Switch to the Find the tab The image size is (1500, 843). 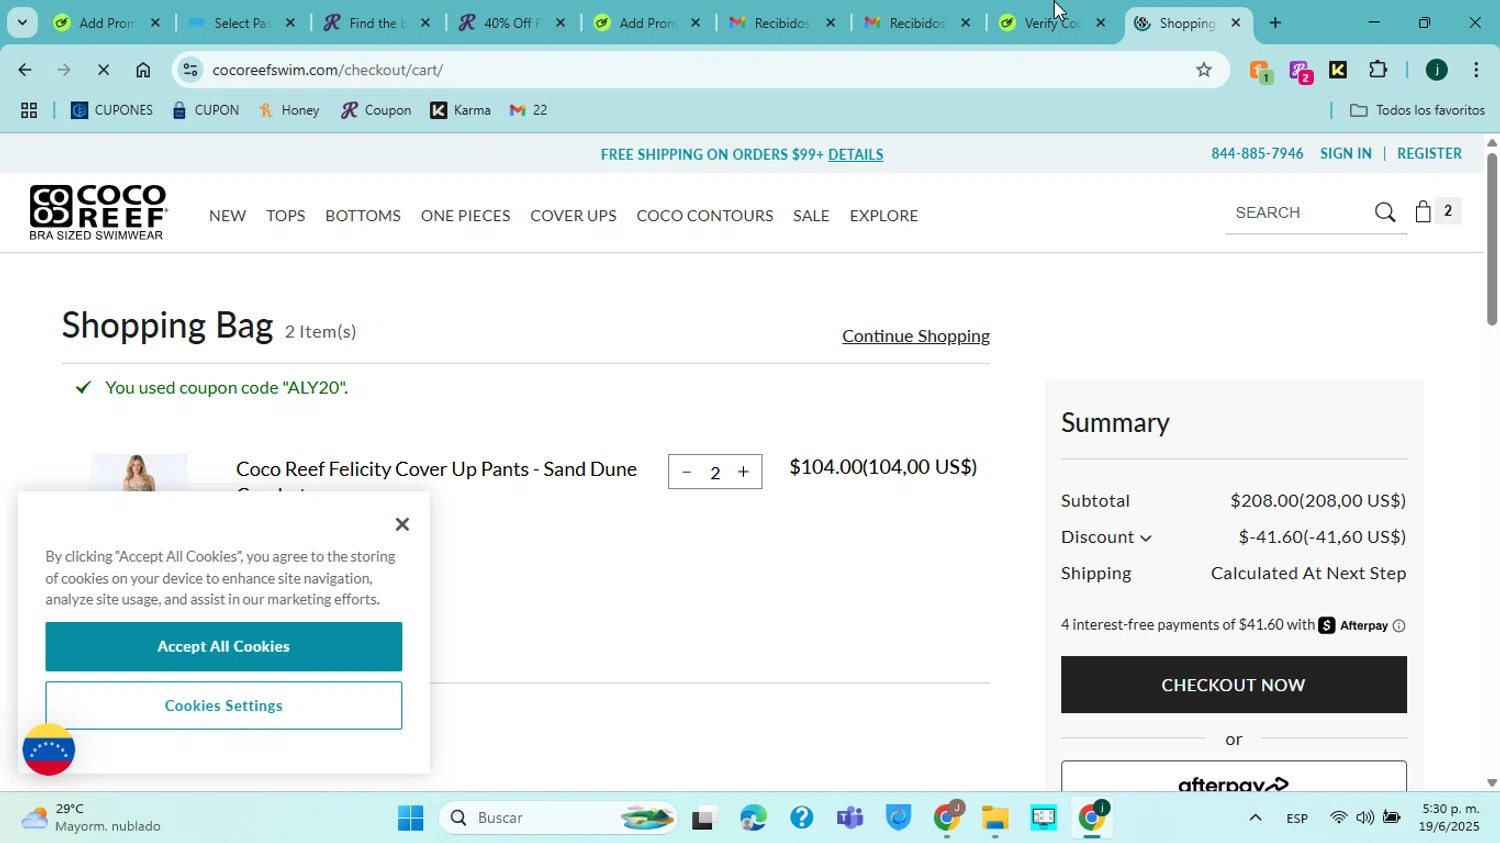[x=378, y=23]
